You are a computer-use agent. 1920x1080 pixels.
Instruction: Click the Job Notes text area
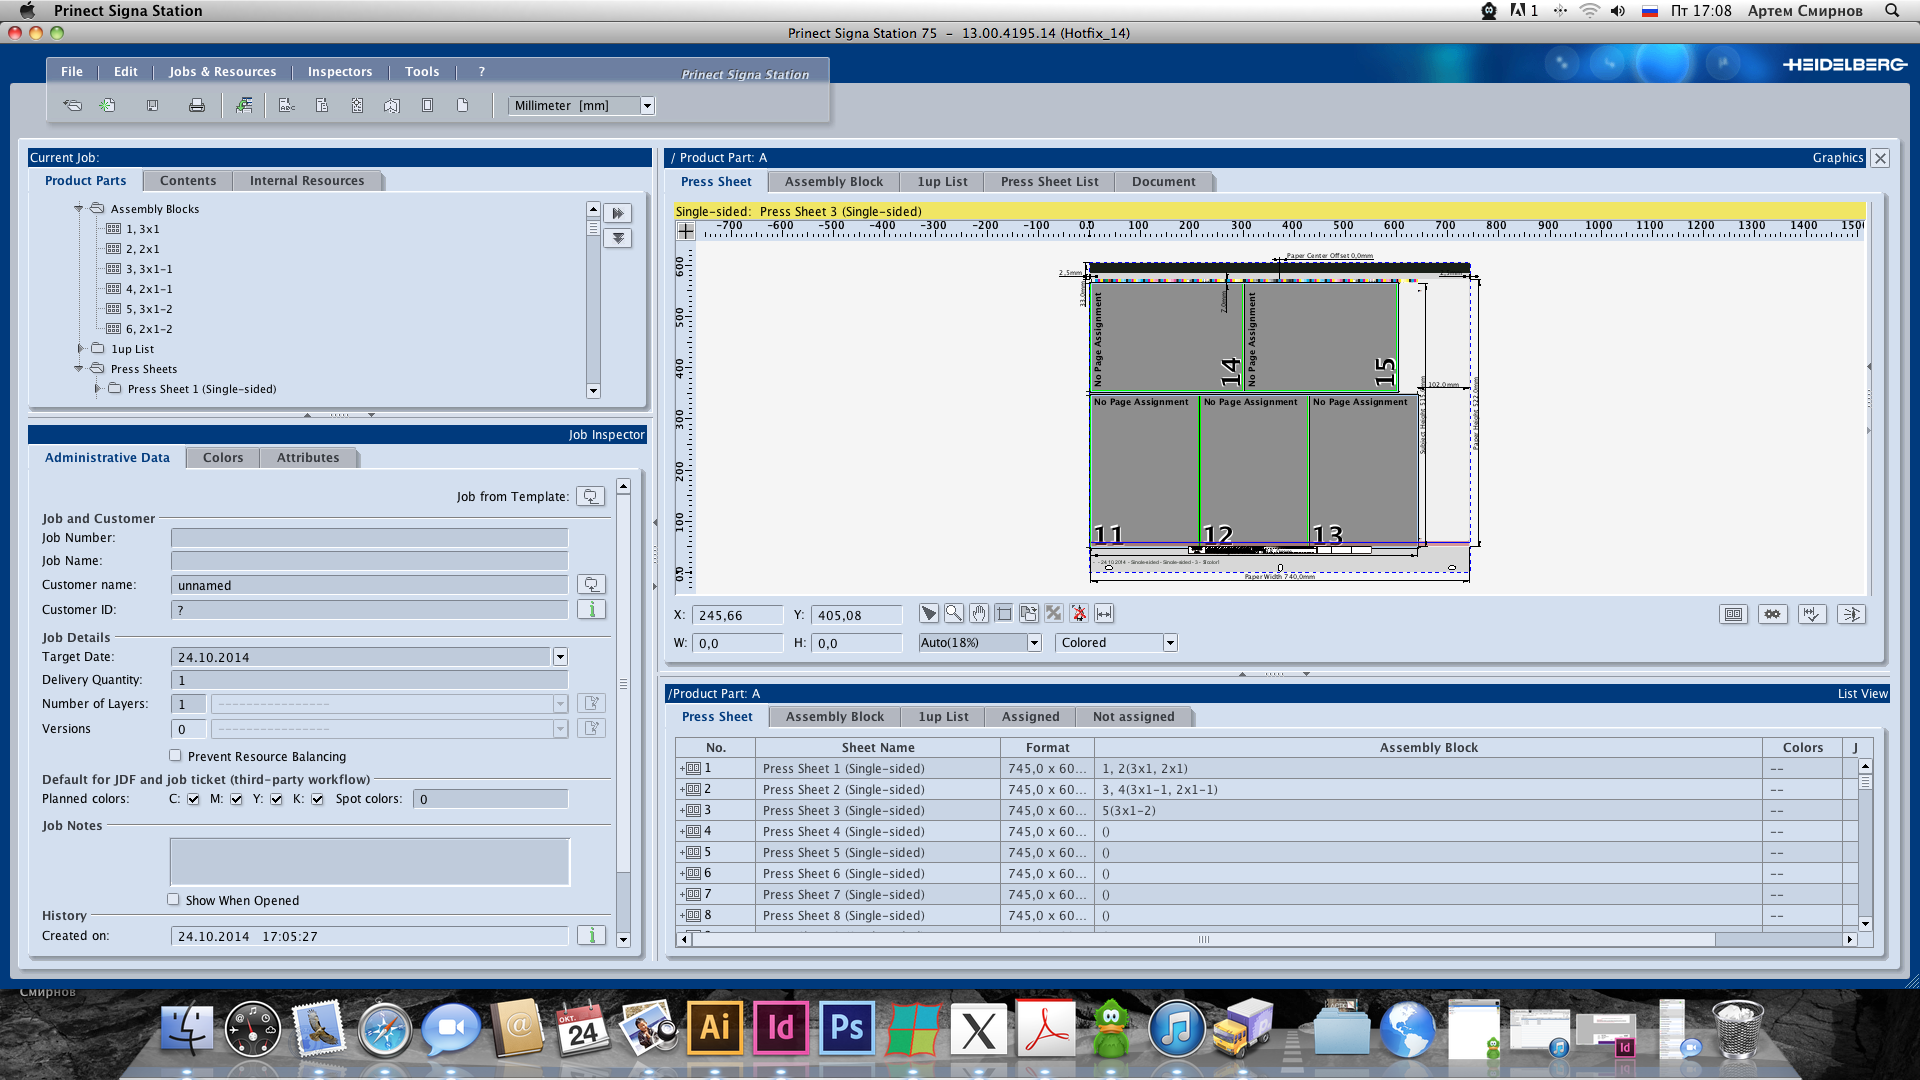370,862
